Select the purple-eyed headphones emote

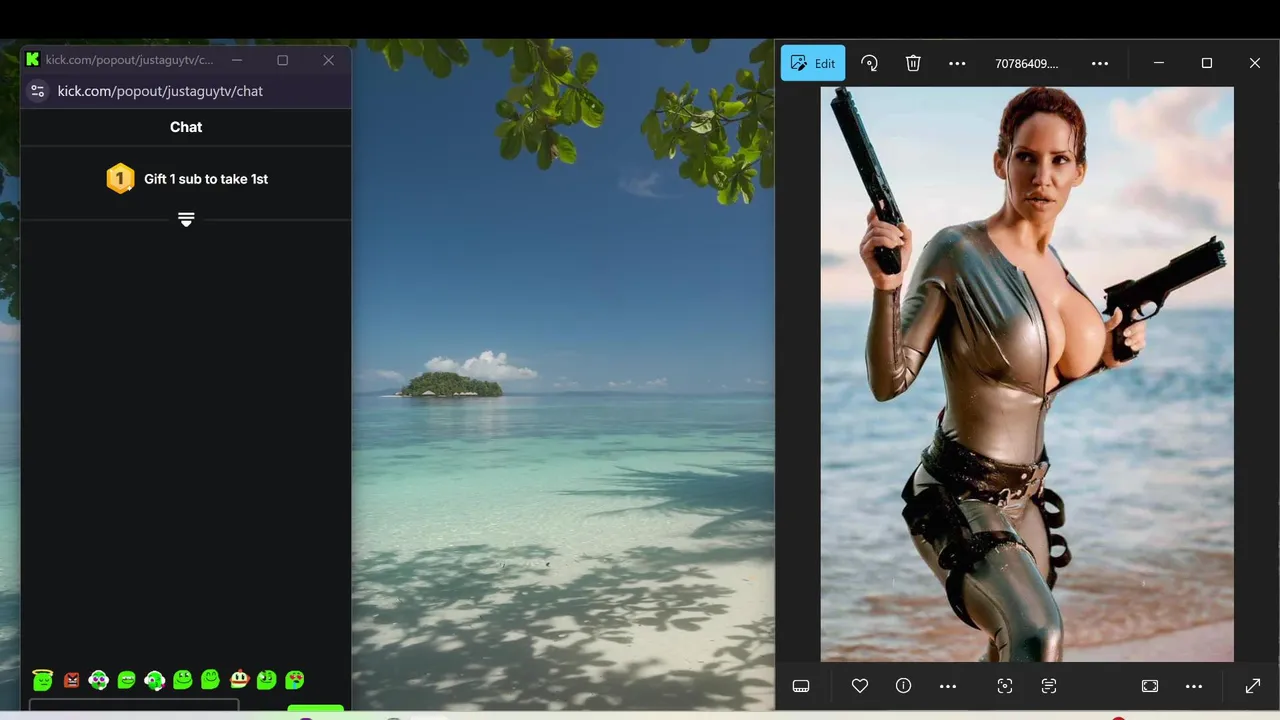click(98, 680)
